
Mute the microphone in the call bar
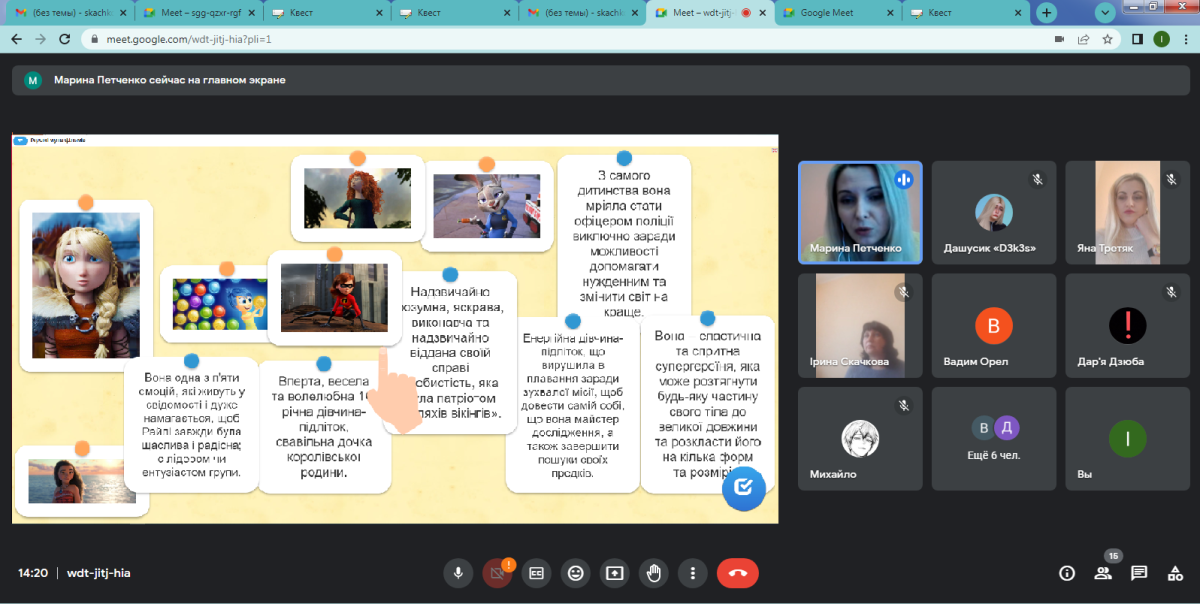click(x=458, y=573)
